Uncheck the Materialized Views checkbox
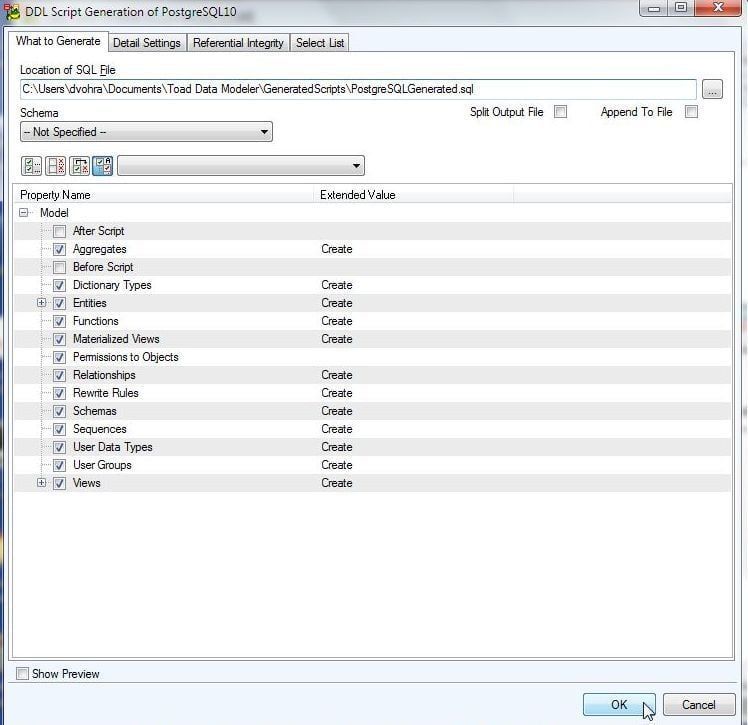Viewport: 748px width, 725px height. tap(59, 339)
